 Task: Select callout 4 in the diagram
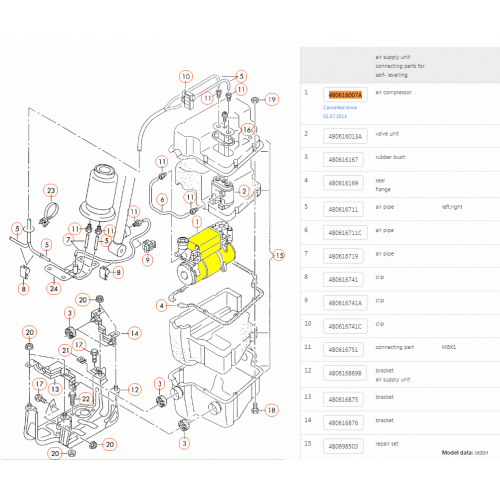162,305
